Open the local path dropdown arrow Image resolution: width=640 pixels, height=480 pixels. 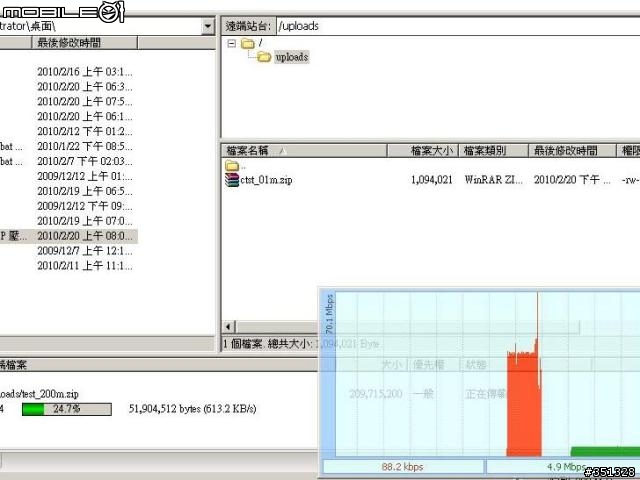pyautogui.click(x=208, y=27)
